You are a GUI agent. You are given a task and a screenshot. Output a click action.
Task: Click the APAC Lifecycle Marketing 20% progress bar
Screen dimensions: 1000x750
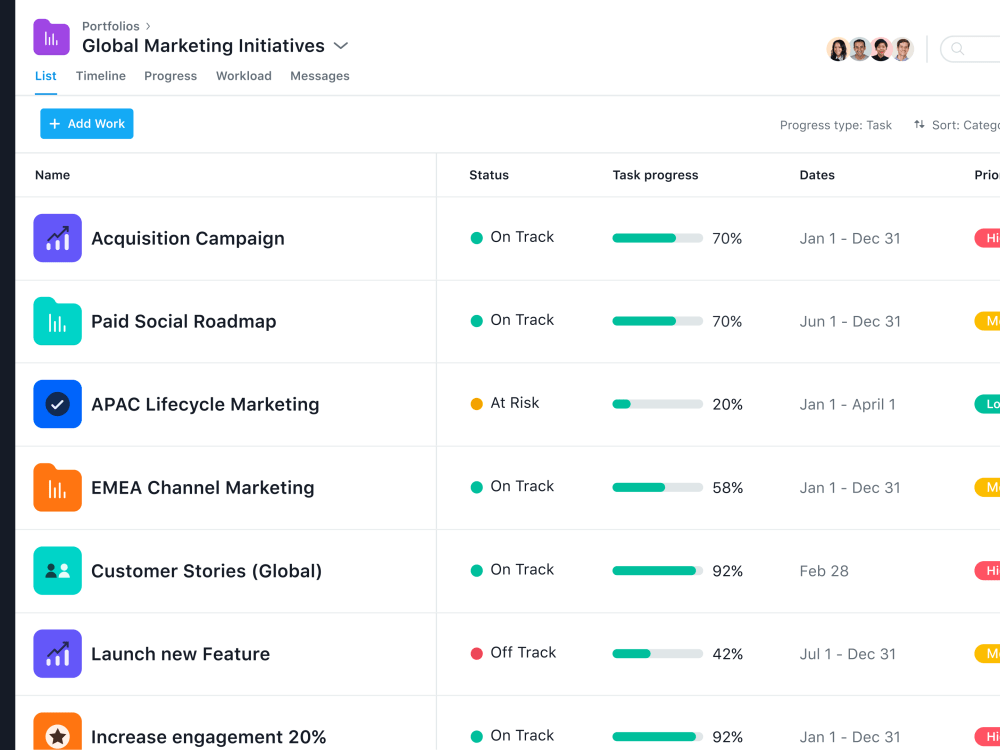658,404
